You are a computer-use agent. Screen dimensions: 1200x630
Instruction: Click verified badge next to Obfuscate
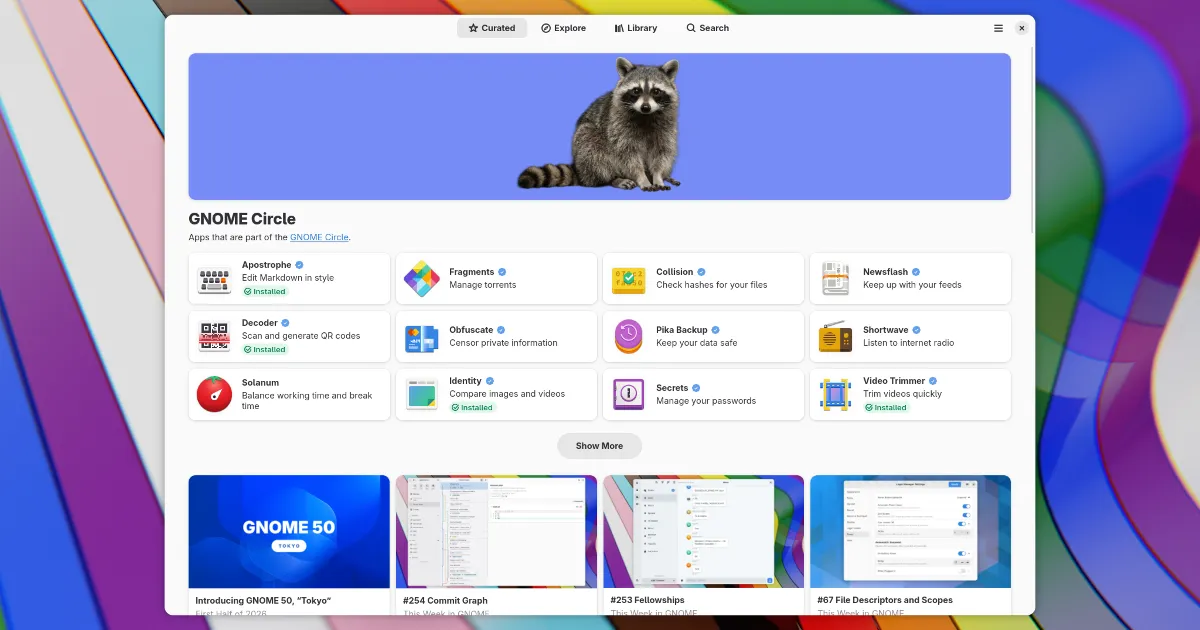pos(501,330)
